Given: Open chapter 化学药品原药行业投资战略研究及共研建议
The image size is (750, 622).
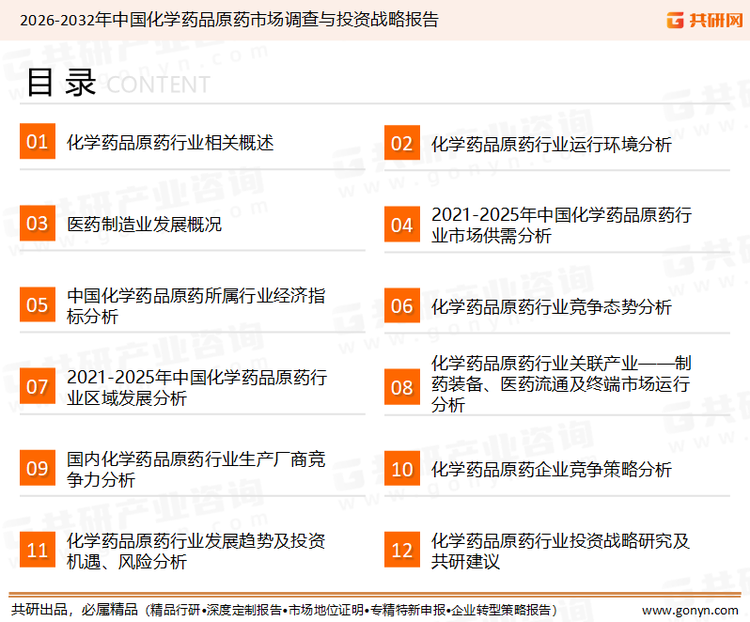Looking at the screenshot, I should coord(561,551).
